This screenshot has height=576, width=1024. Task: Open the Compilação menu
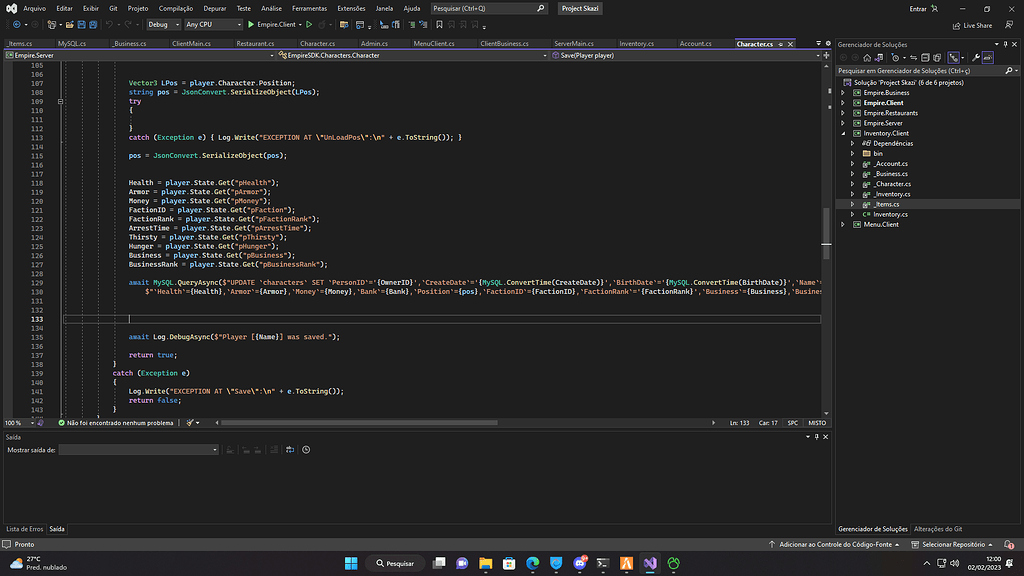coord(175,8)
